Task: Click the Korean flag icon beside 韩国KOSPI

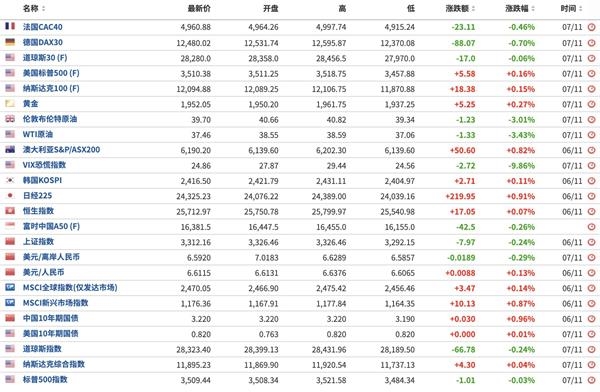Action: (x=10, y=180)
